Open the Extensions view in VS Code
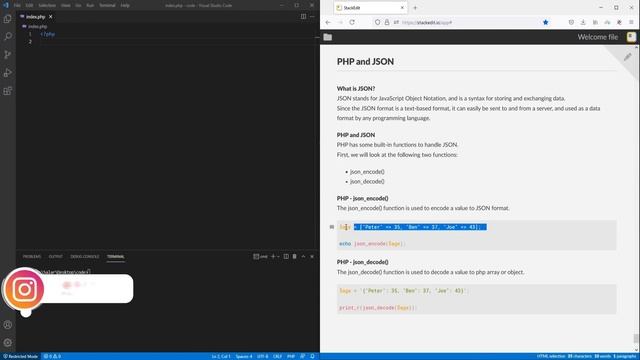The height and width of the screenshot is (360, 640). (x=7, y=91)
